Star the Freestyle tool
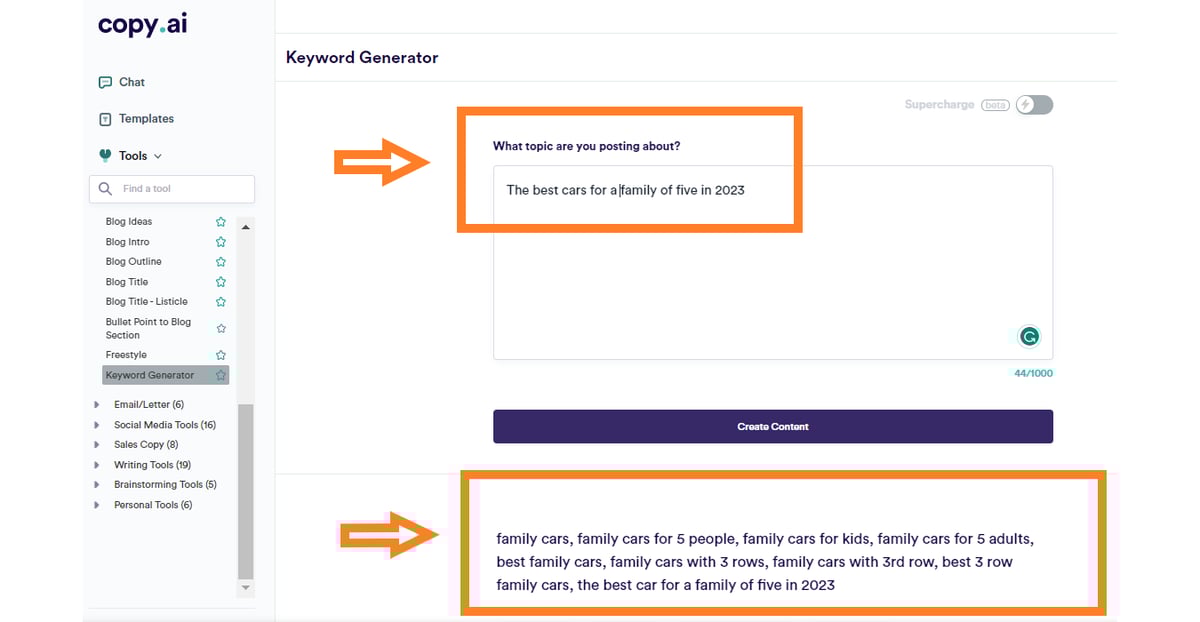 221,355
